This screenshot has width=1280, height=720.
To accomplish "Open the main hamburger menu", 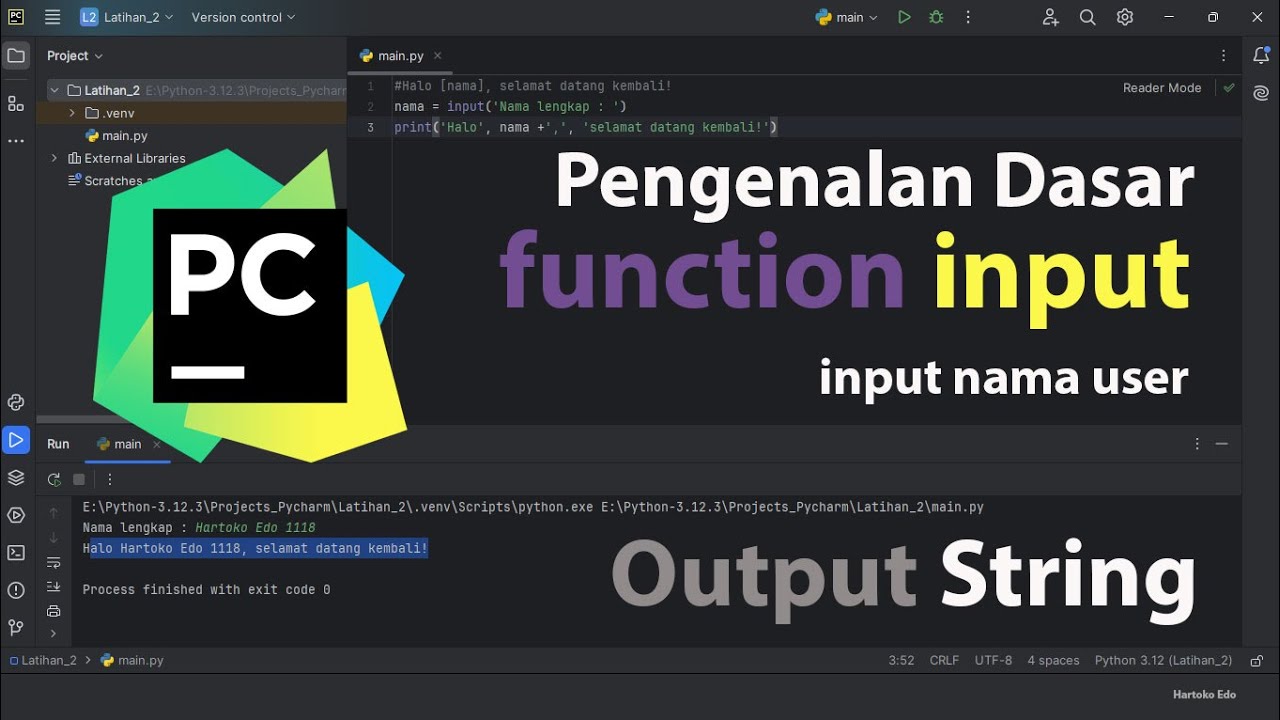I will (x=53, y=17).
